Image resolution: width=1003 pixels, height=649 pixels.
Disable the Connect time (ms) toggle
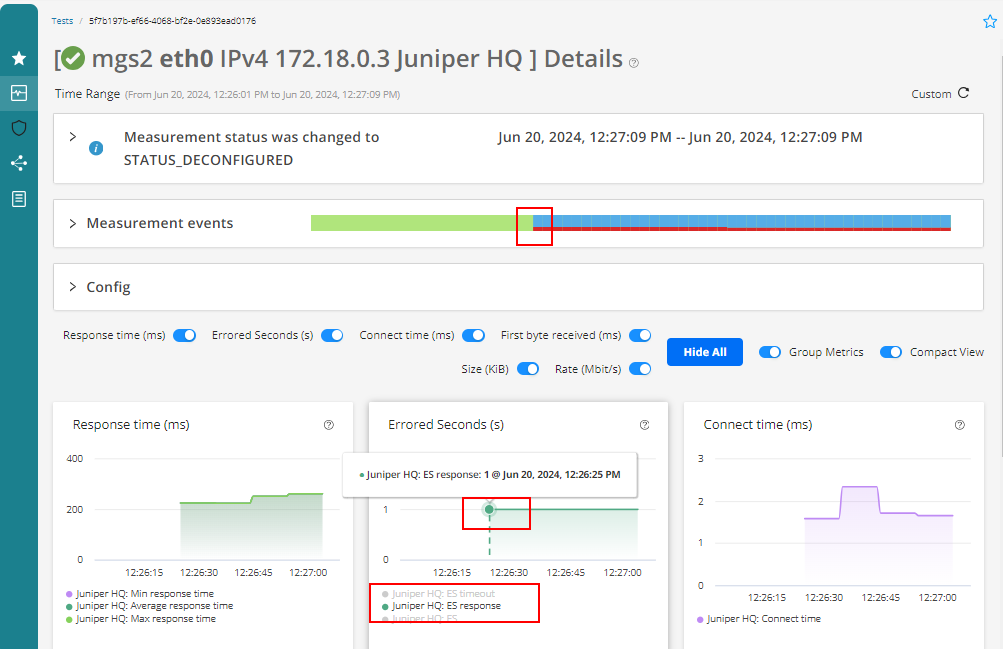pyautogui.click(x=473, y=336)
